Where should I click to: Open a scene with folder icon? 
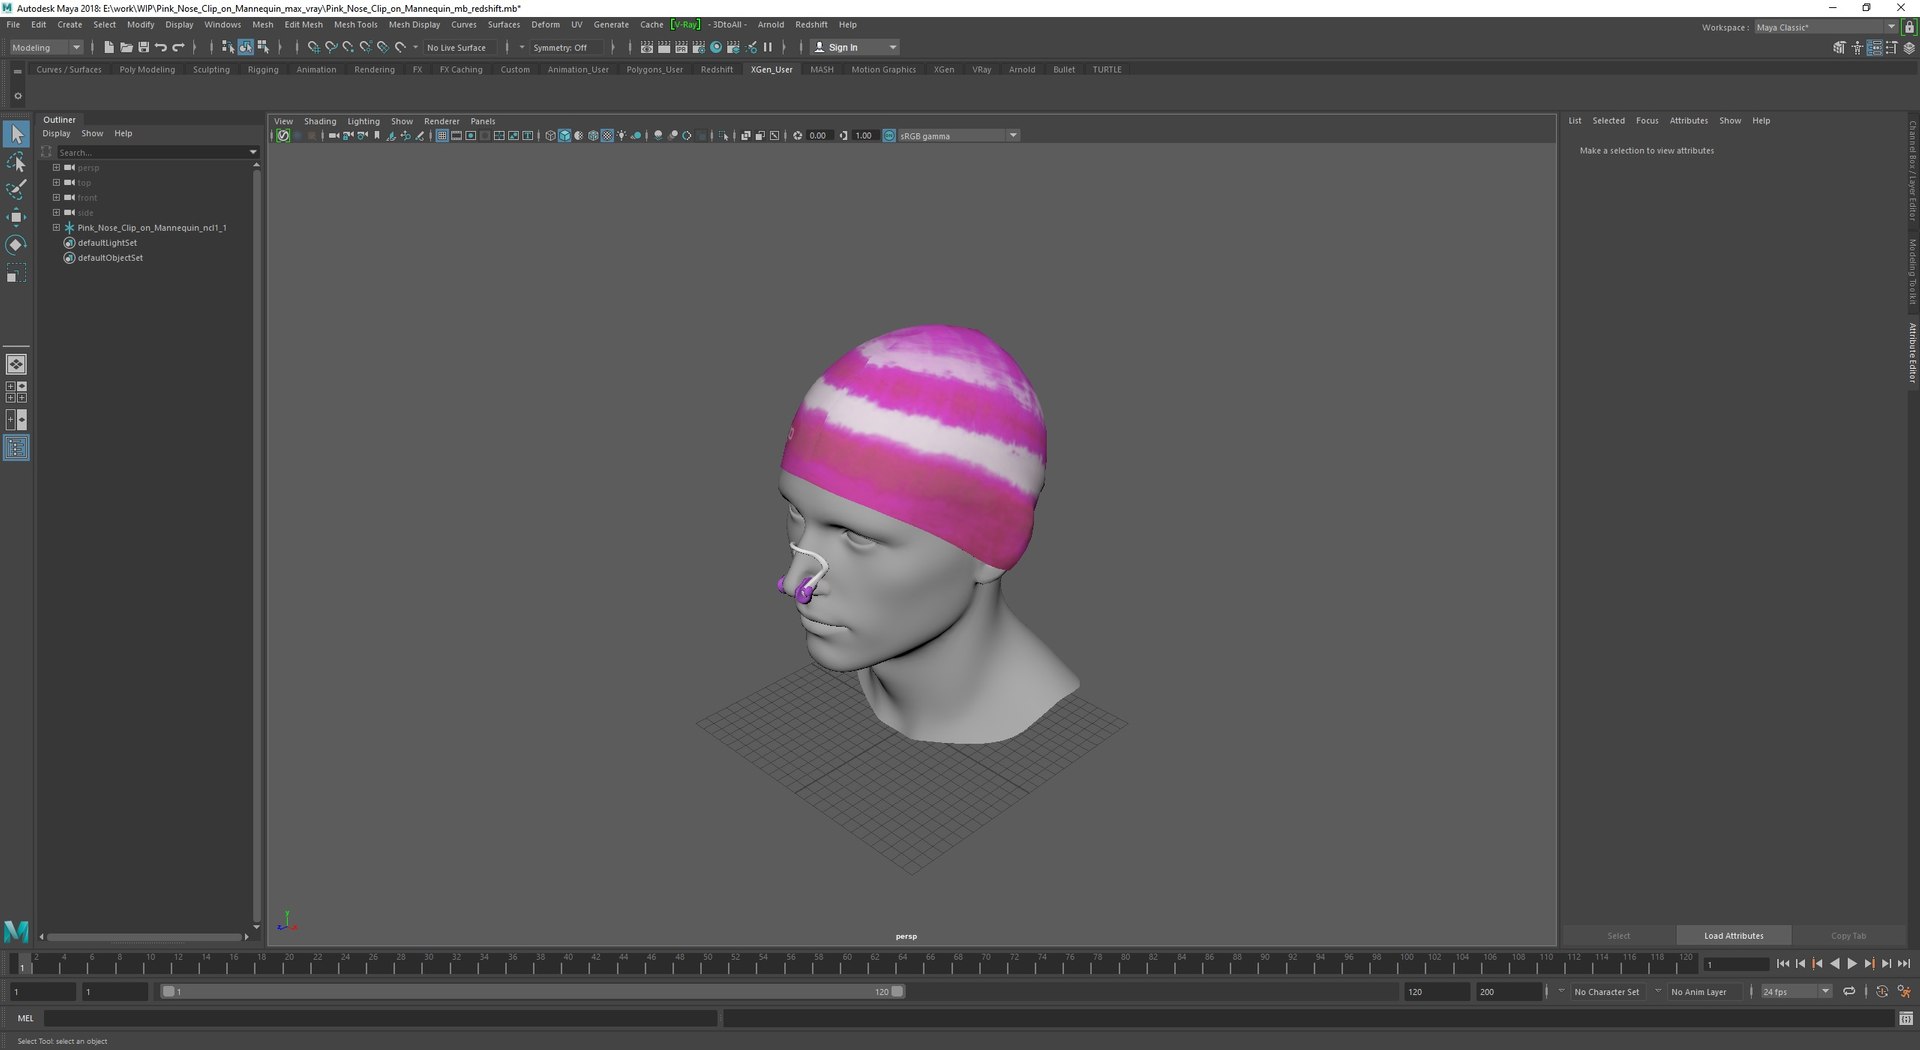point(126,47)
